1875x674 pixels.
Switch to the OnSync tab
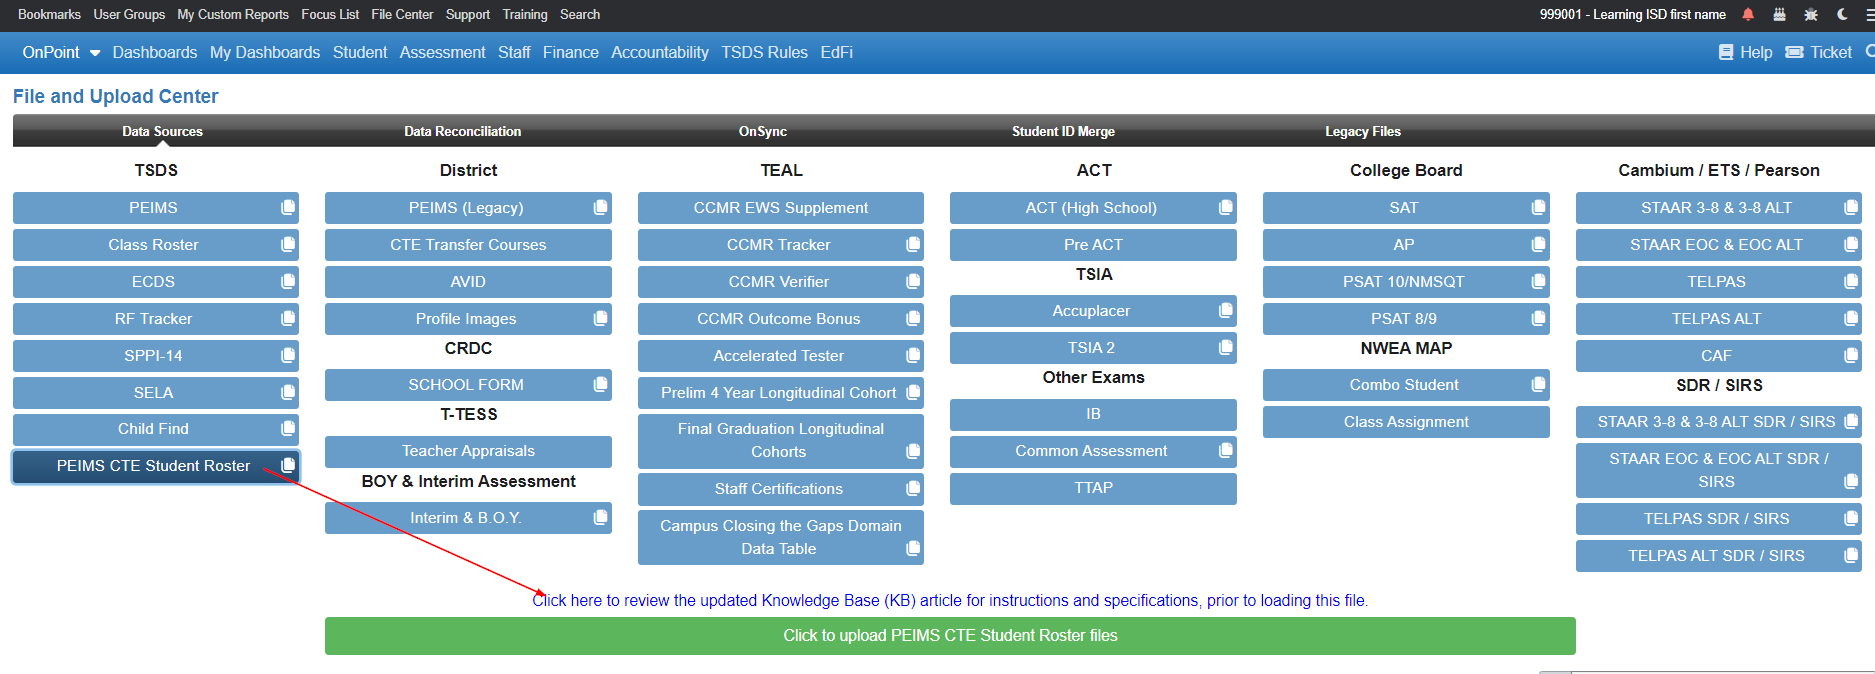click(x=763, y=131)
